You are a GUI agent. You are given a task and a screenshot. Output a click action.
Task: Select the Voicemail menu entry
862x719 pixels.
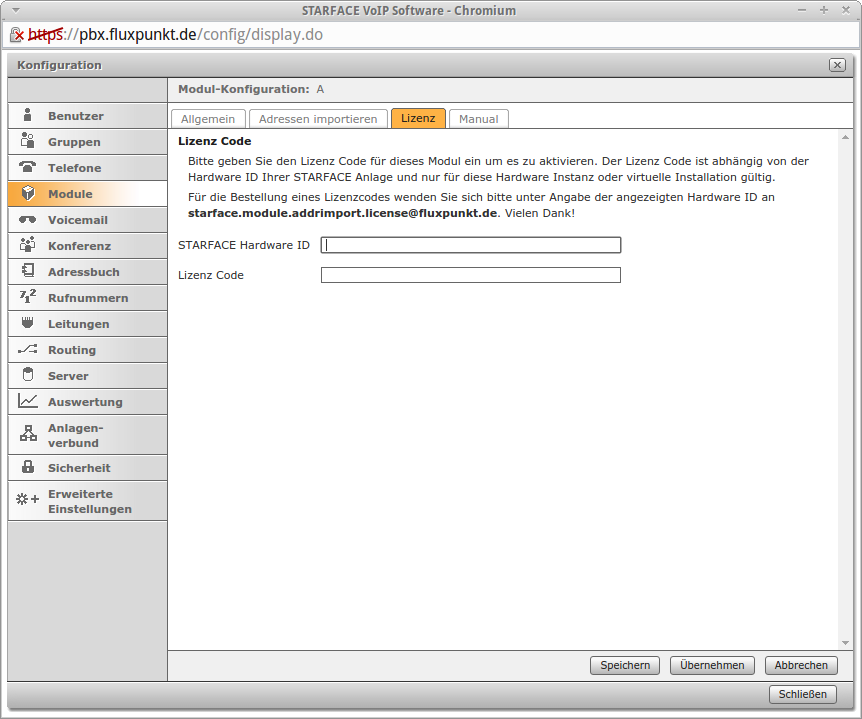pos(87,220)
